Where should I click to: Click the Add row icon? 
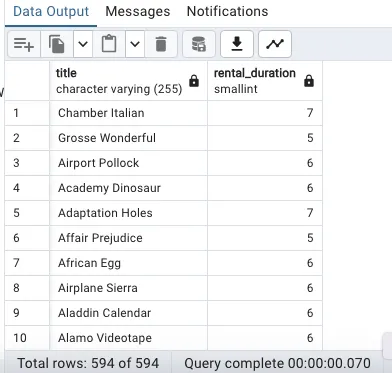pos(24,44)
